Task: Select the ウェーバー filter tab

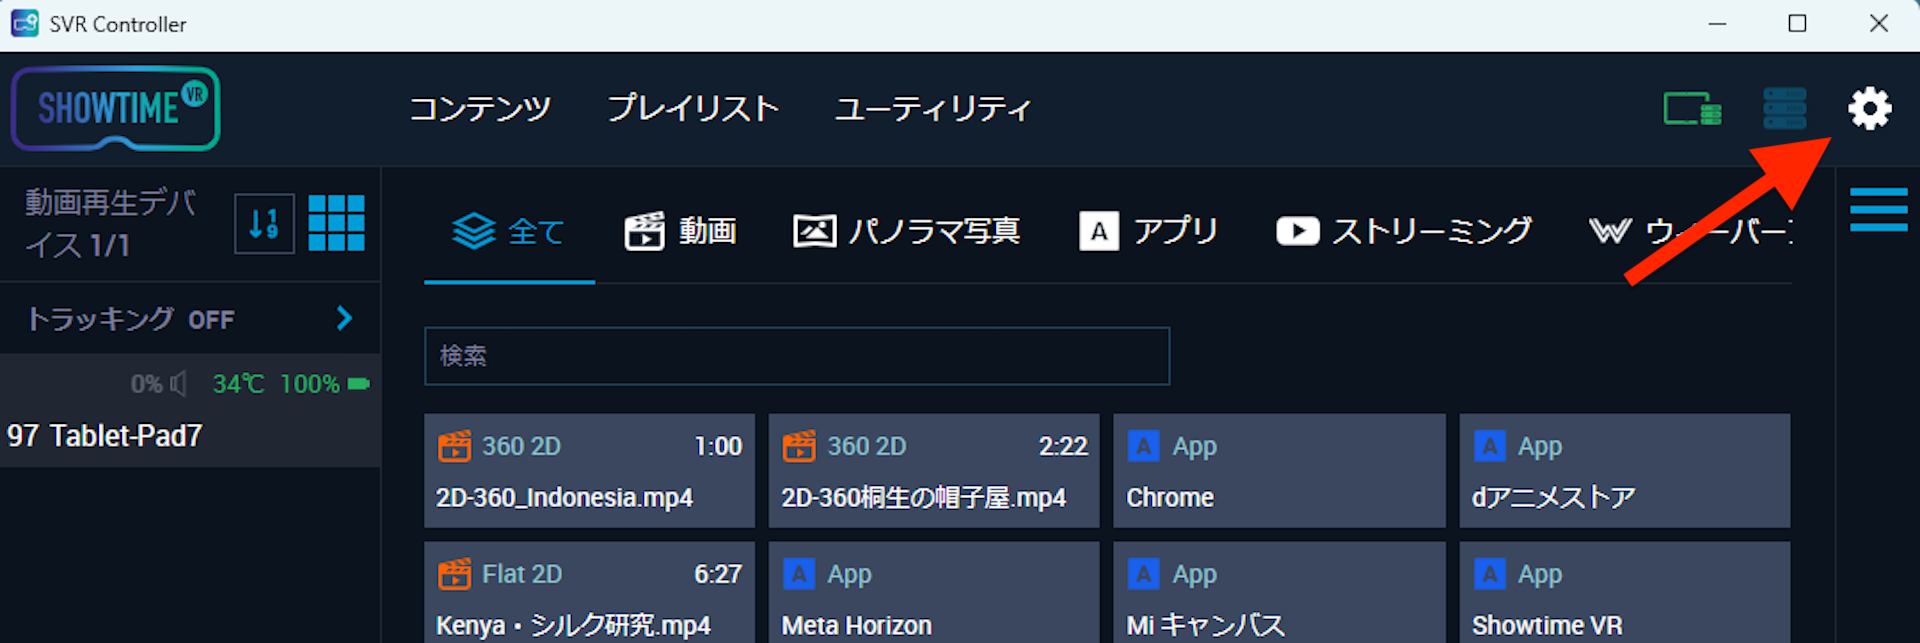Action: tap(1690, 232)
